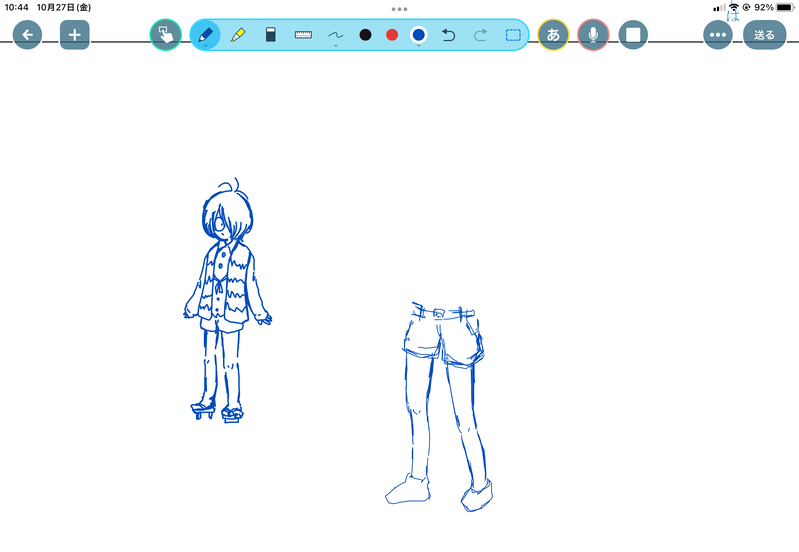The height and width of the screenshot is (552, 799).
Task: Choose the red pen color
Action: point(392,35)
